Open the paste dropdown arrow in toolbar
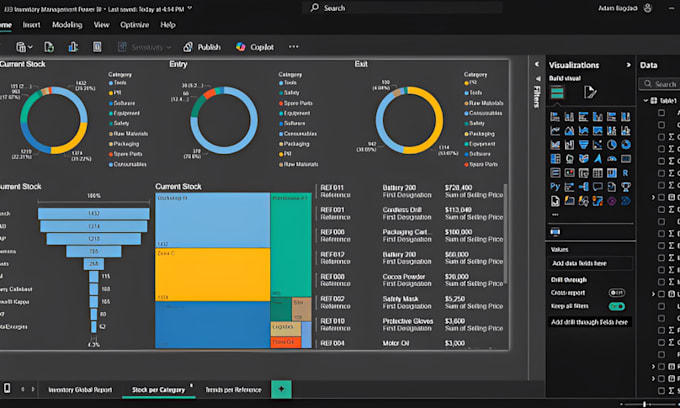The height and width of the screenshot is (408, 680). (30, 47)
